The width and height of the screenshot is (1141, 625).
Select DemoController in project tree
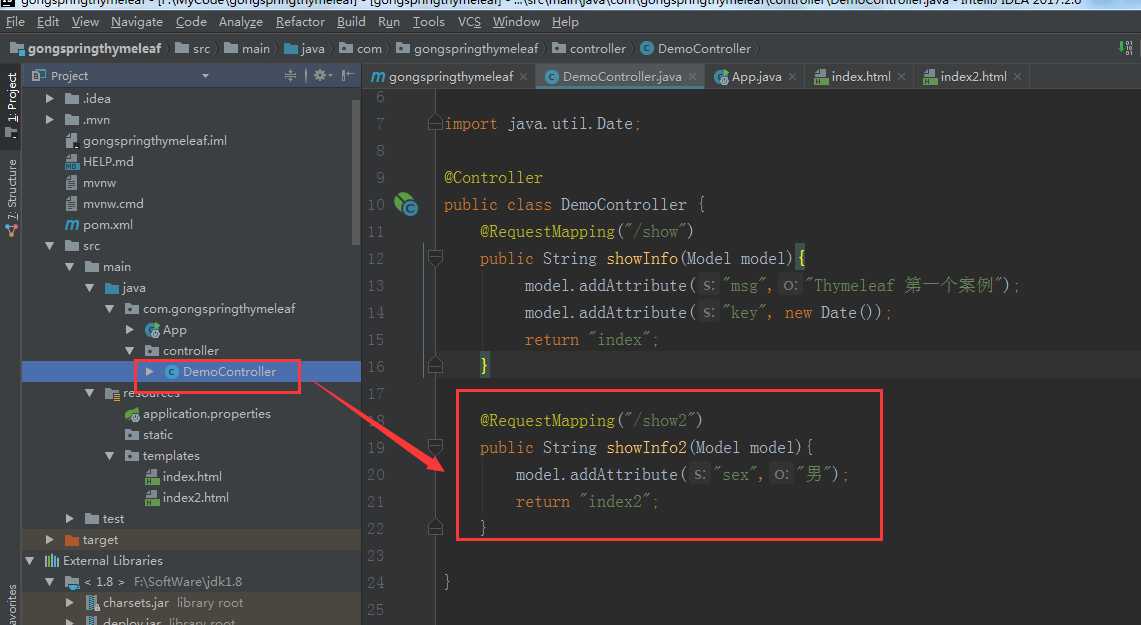click(229, 372)
